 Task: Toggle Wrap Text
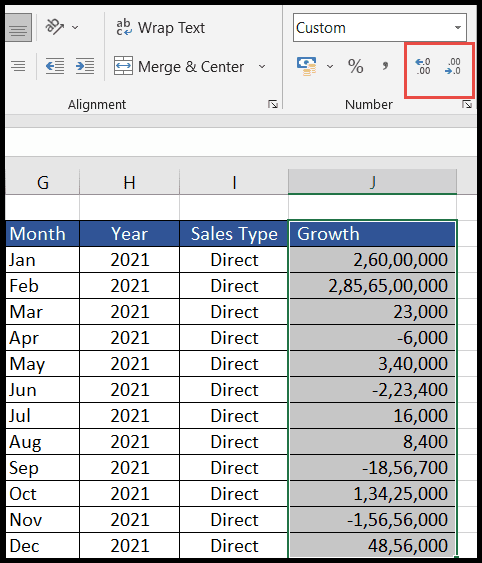[161, 28]
